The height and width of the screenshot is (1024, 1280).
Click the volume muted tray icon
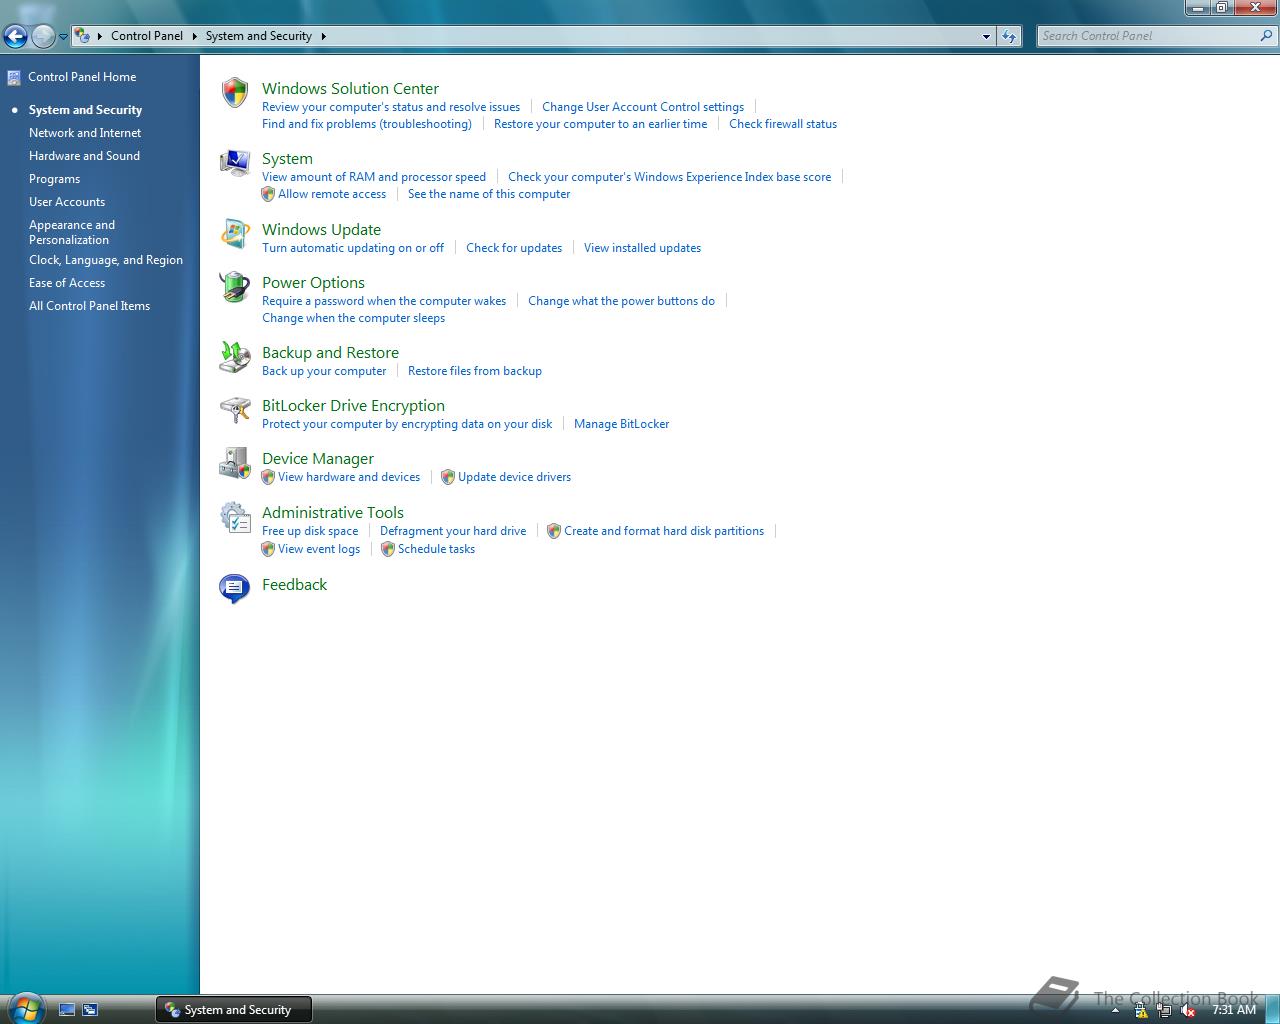(x=1188, y=1010)
